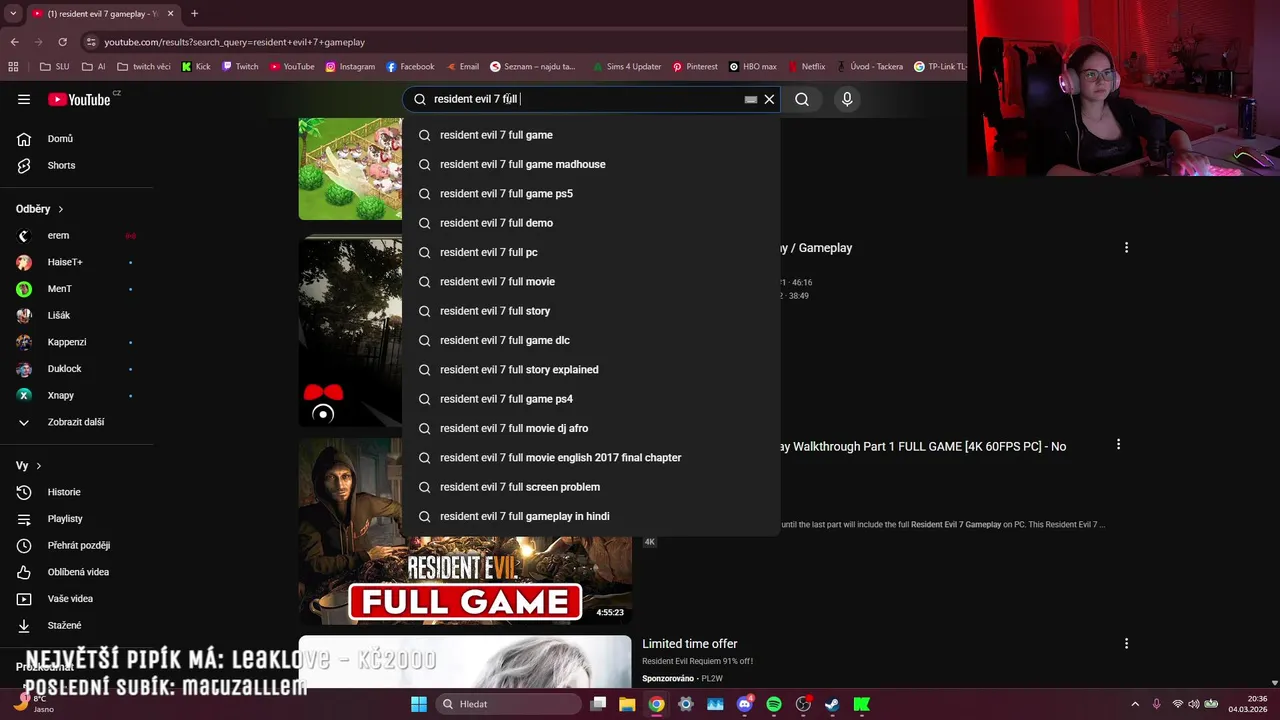Viewport: 1280px width, 720px height.
Task: Select suggestion 'resident evil 7 full game ps5'
Action: point(591,194)
